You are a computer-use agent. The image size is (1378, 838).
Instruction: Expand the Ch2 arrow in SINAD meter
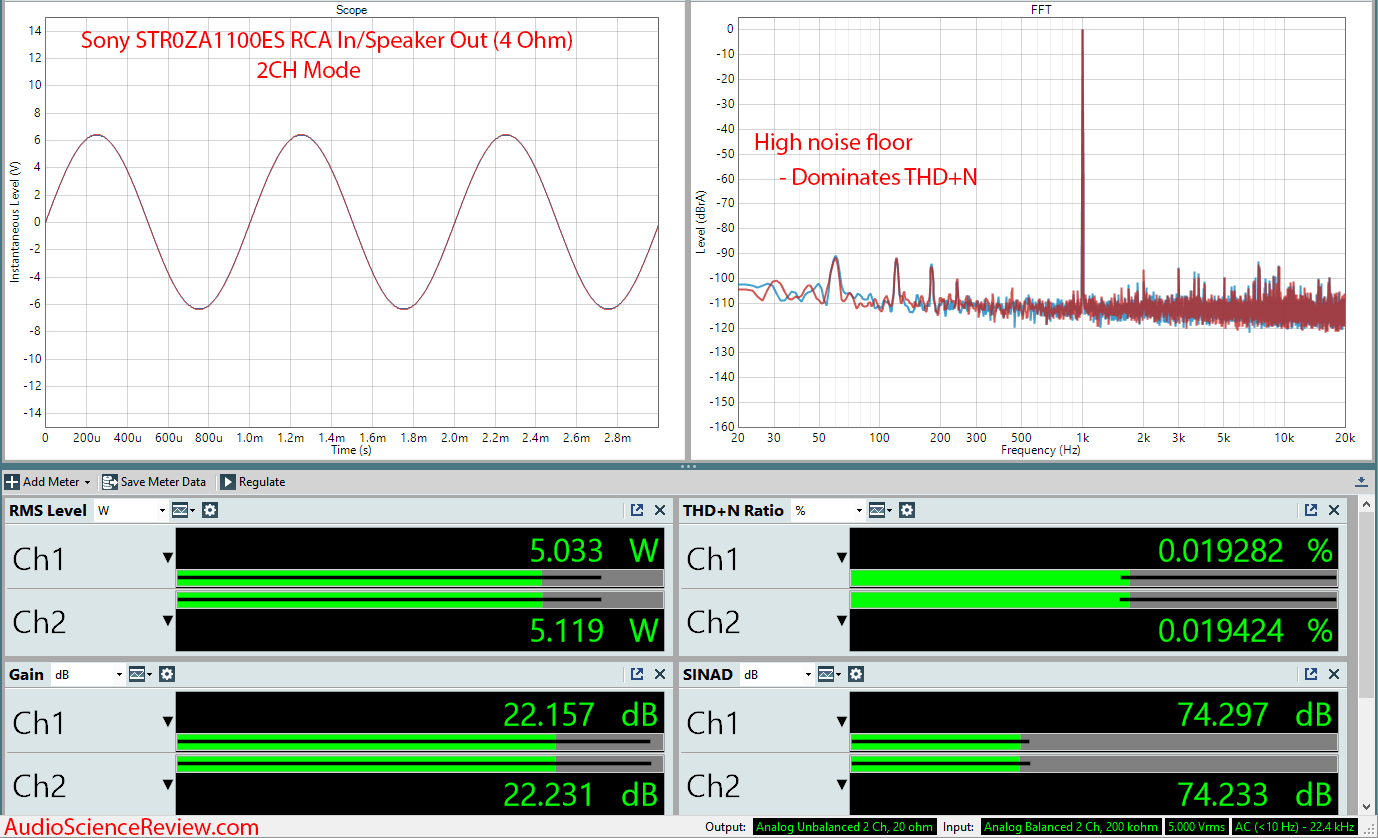point(841,786)
